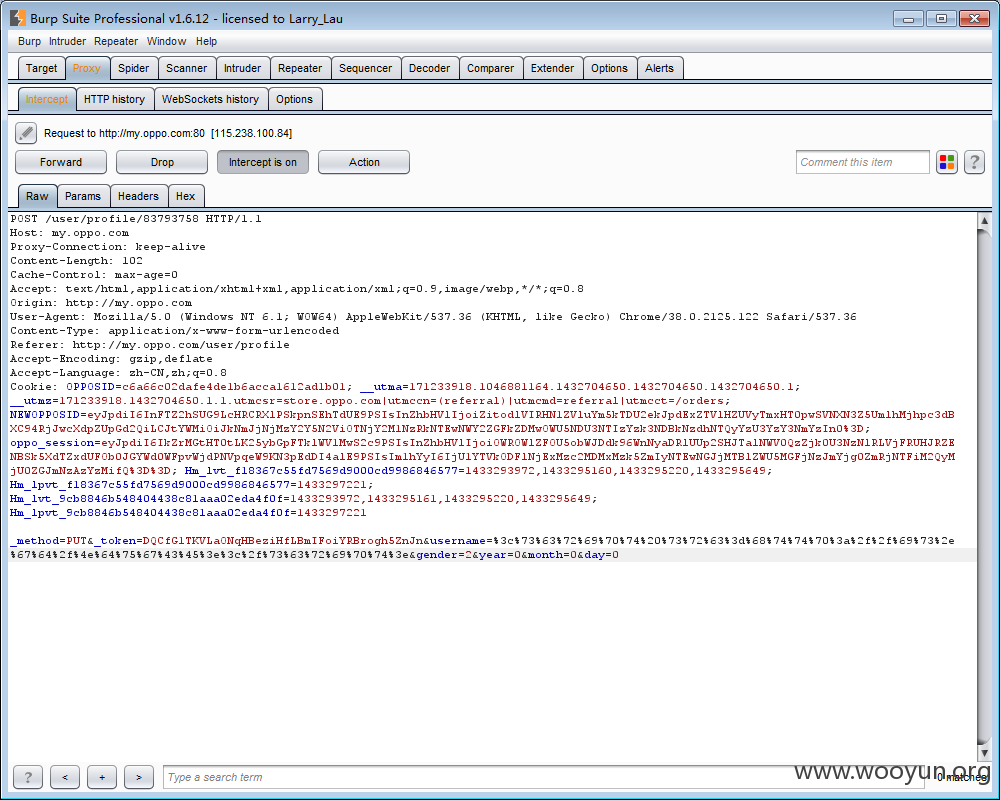
Task: Open the highlight color picker icon
Action: click(947, 162)
